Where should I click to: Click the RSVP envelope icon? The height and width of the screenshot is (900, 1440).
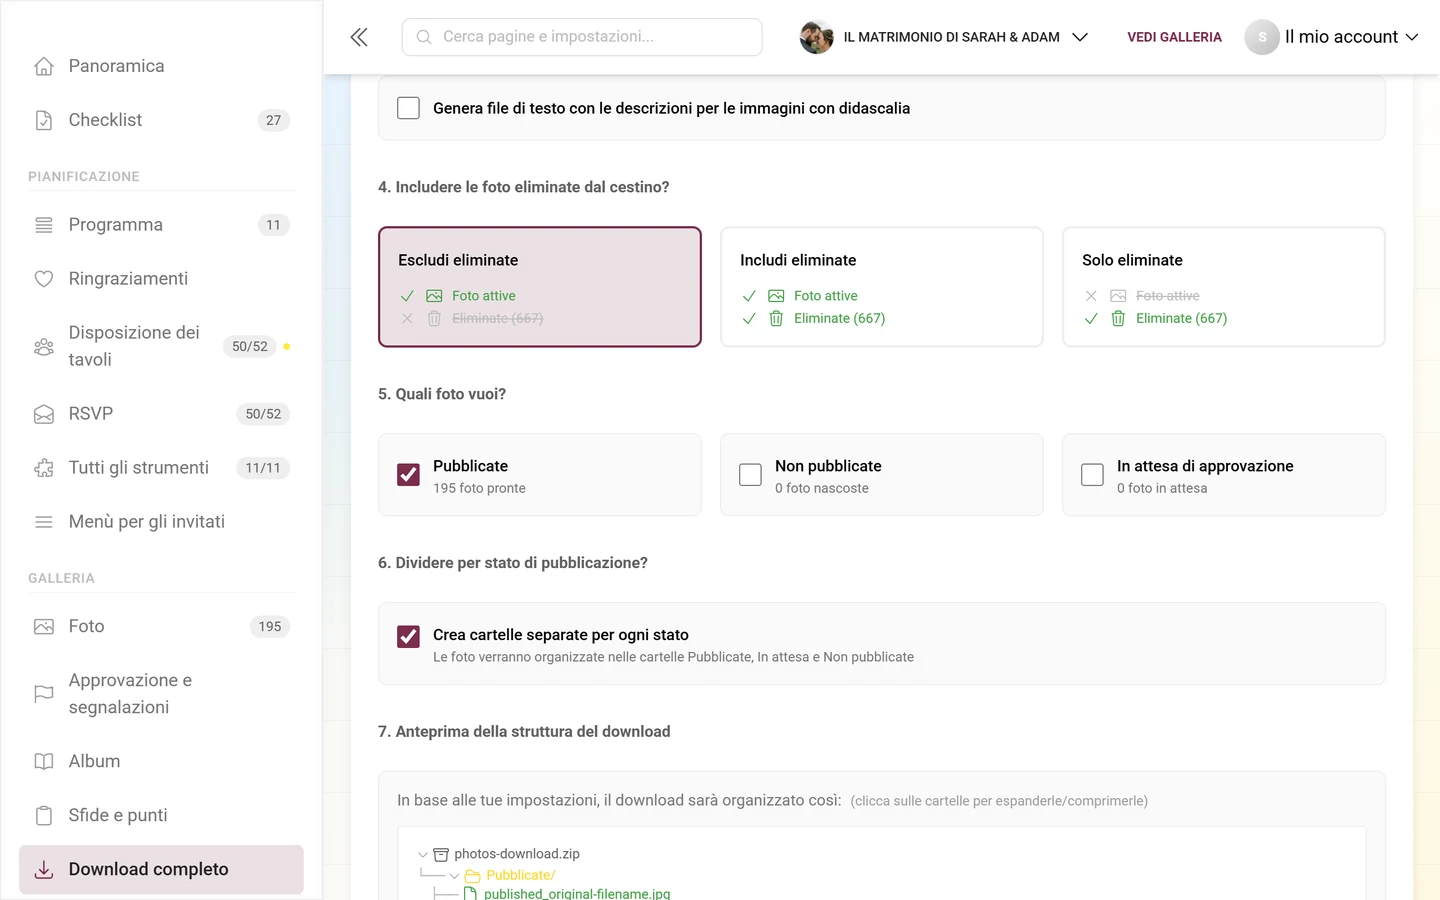pyautogui.click(x=44, y=414)
